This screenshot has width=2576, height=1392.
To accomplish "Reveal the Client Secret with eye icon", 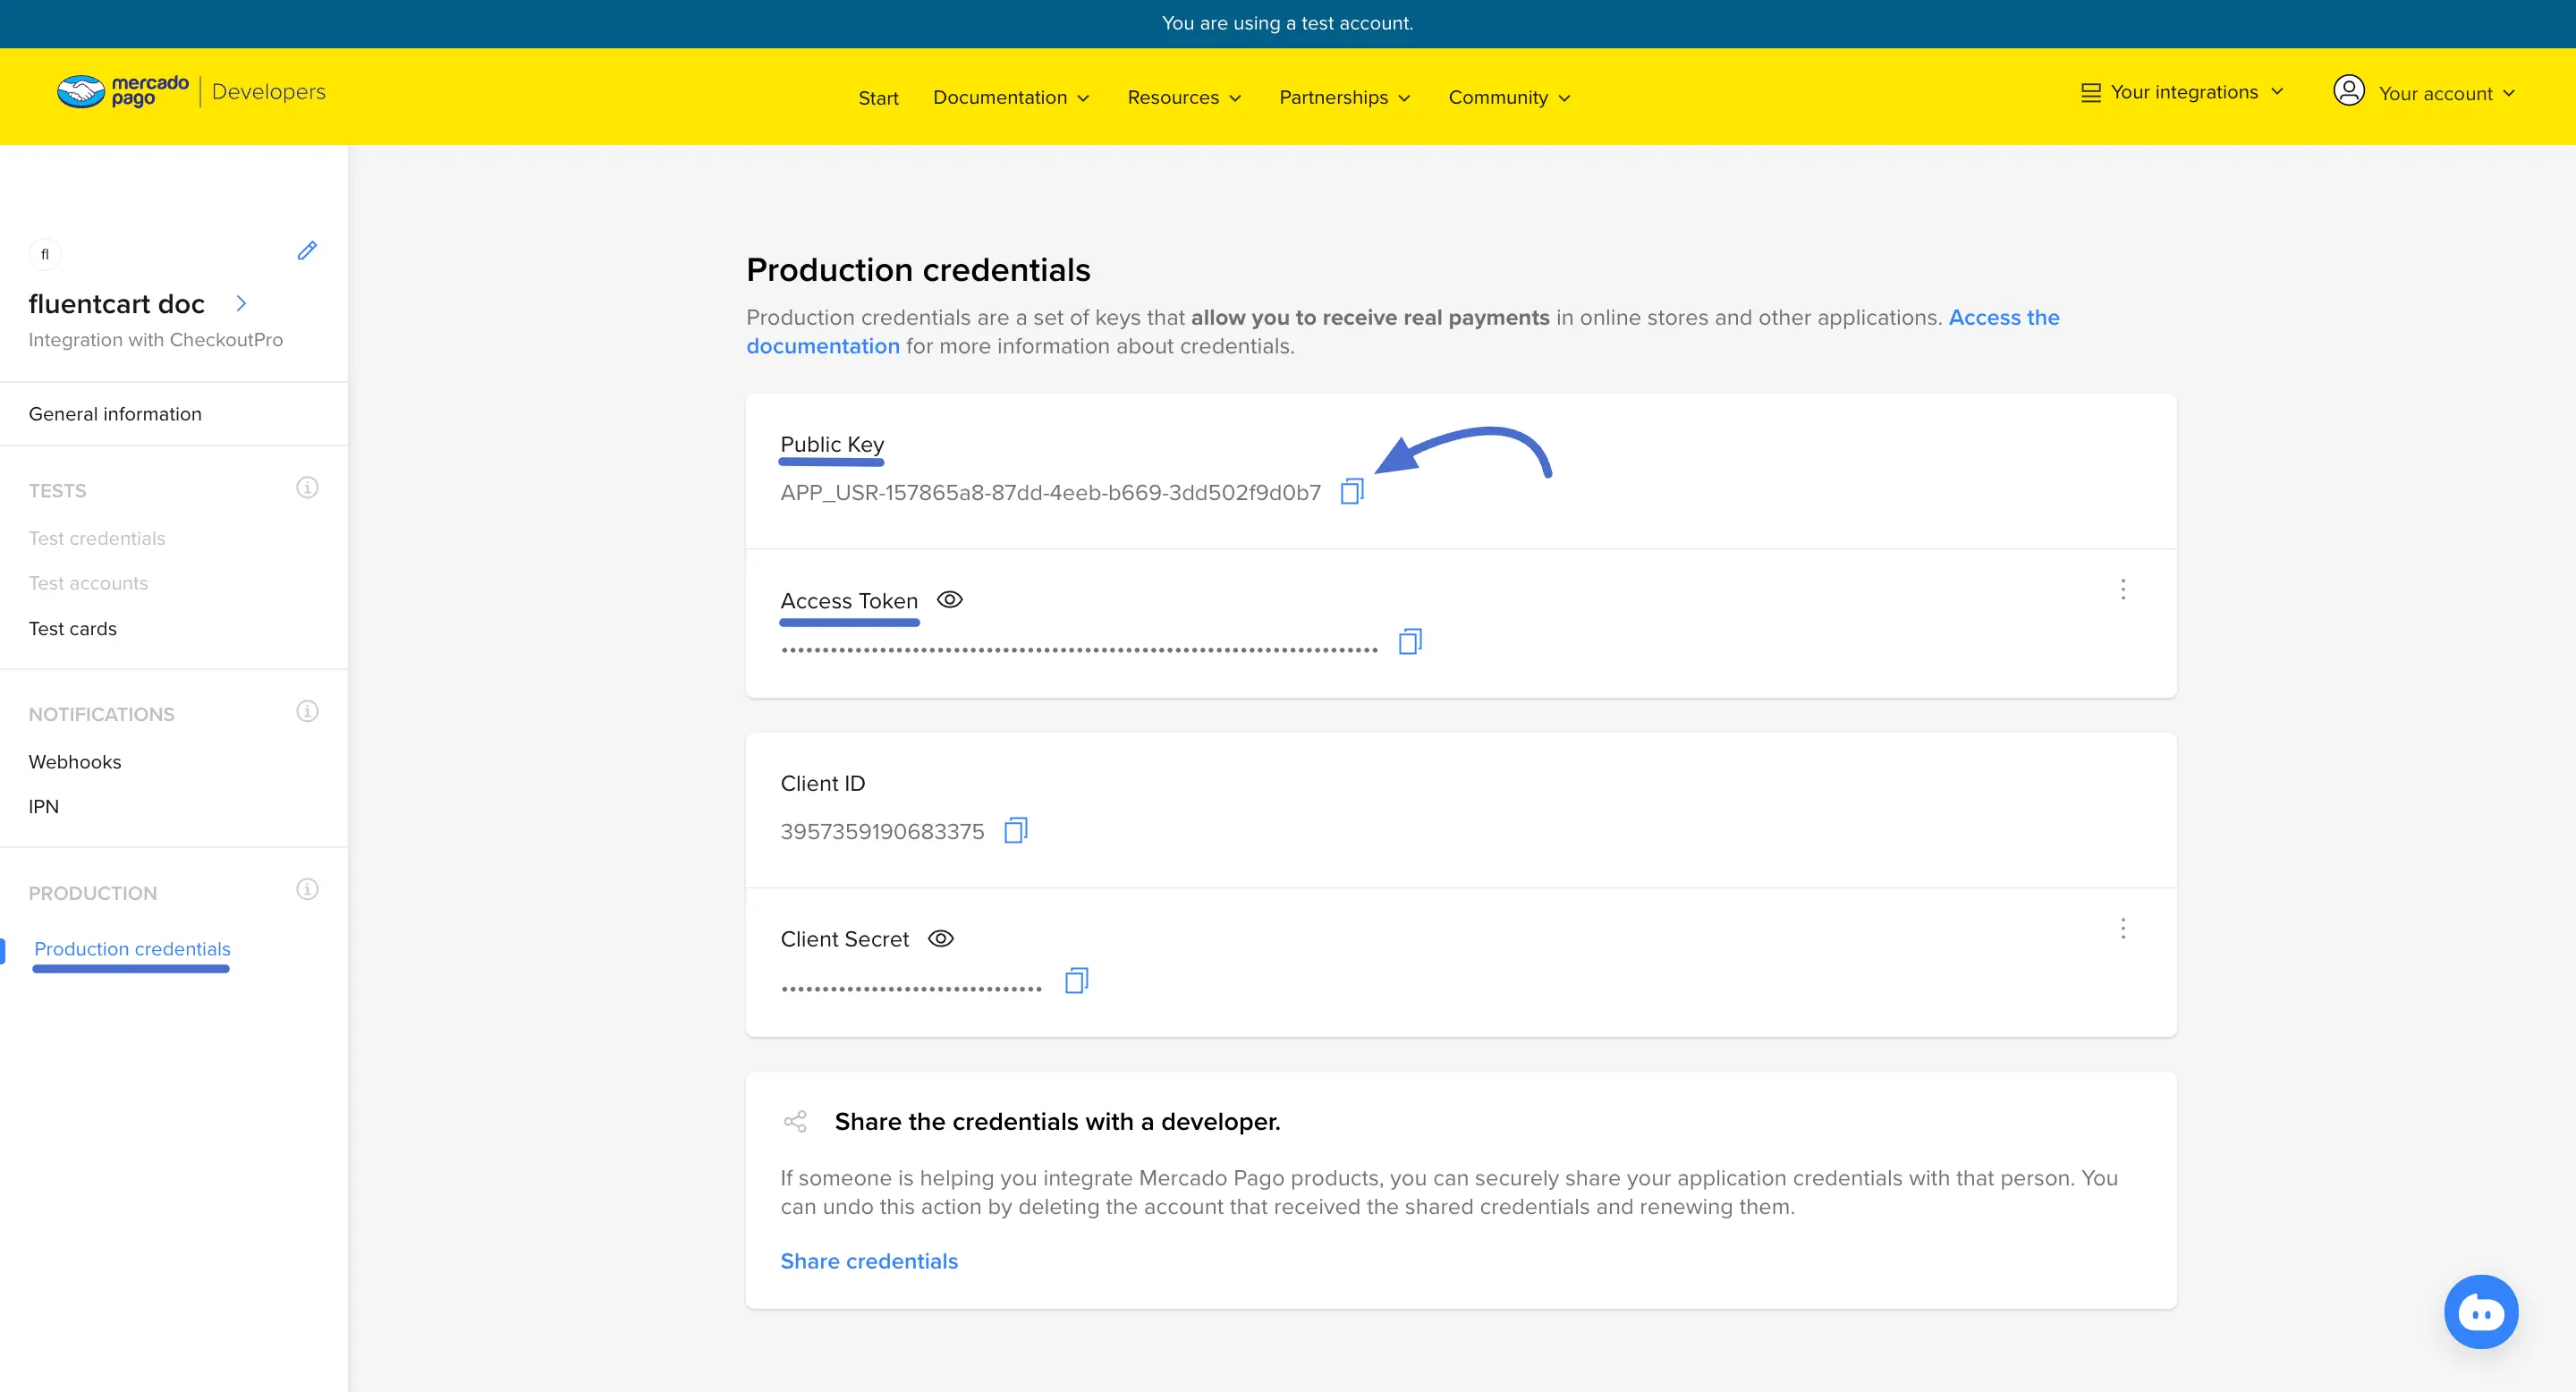I will [940, 939].
